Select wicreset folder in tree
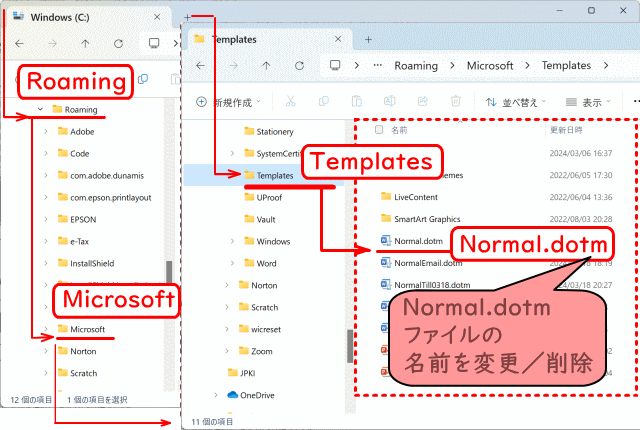Viewport: 640px width, 430px height. pos(260,329)
